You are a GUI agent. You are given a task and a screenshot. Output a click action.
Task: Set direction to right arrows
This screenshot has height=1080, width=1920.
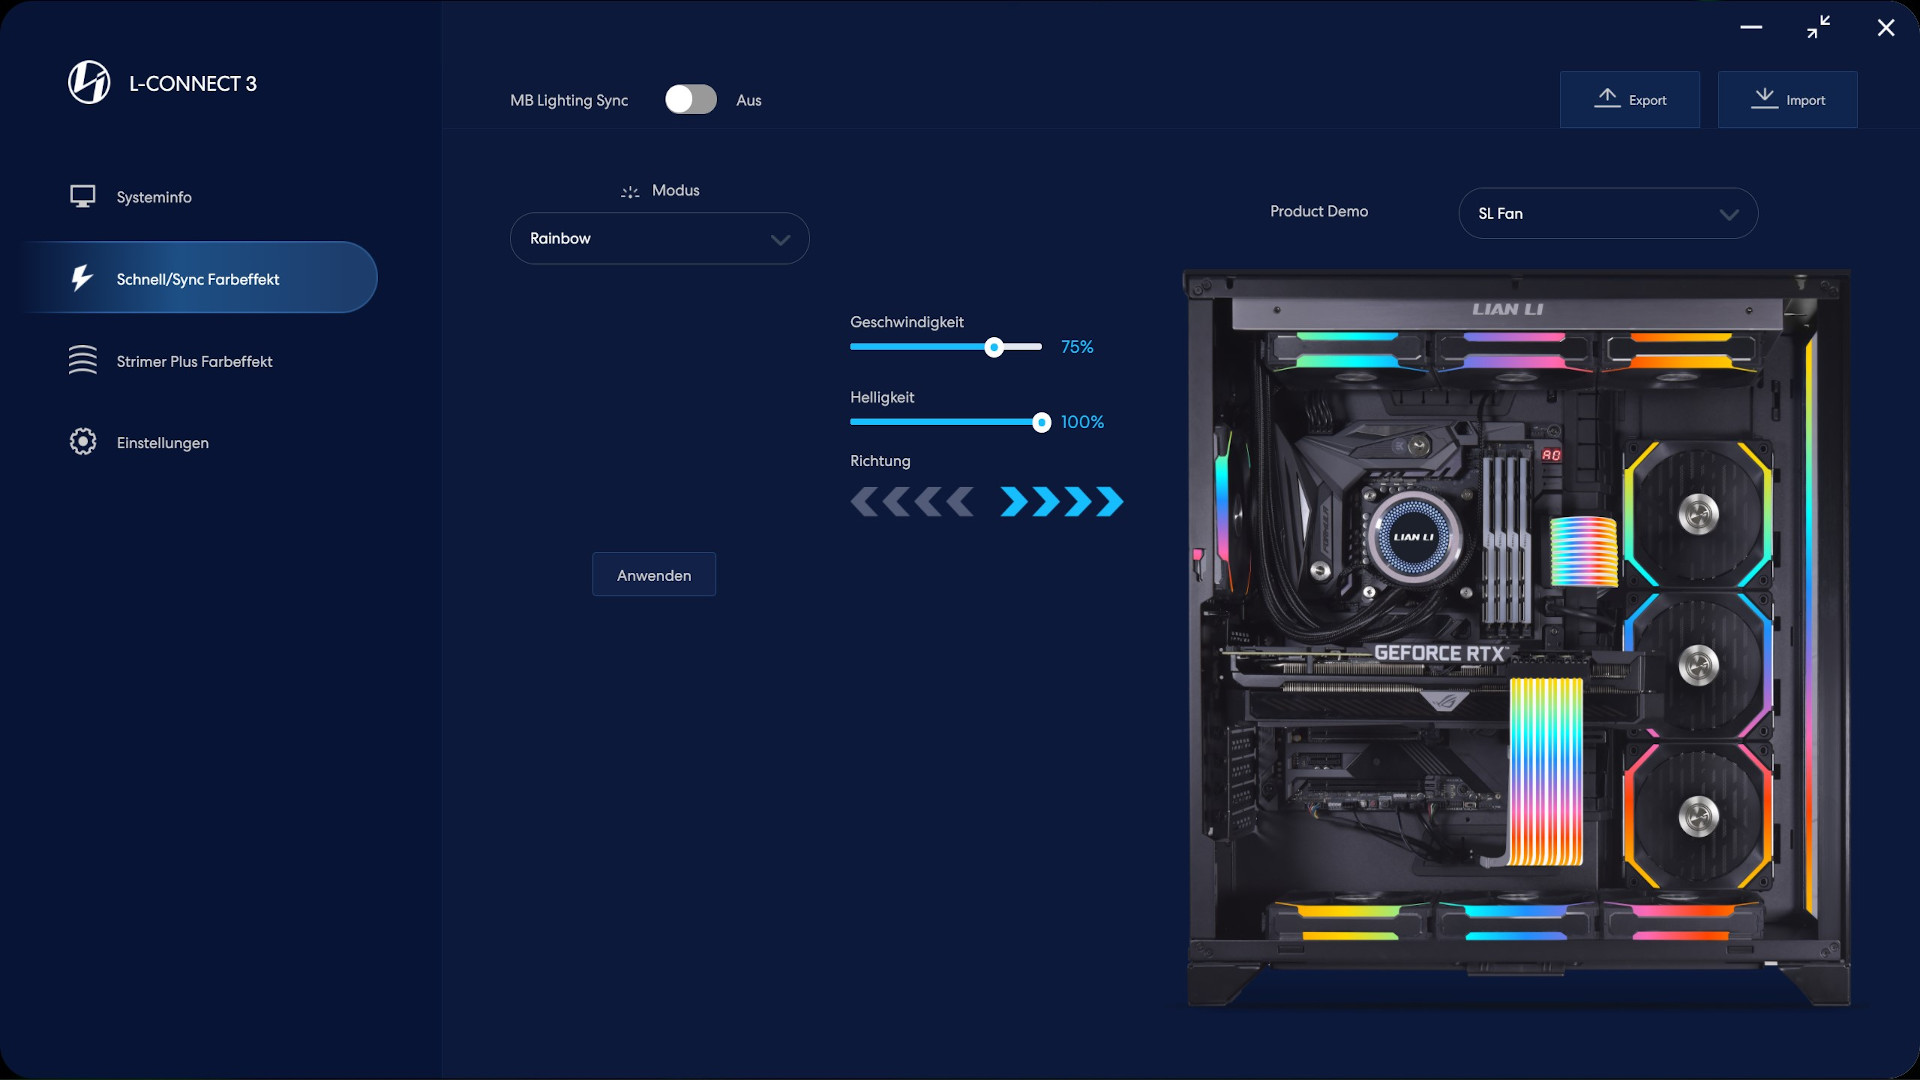[x=1062, y=501]
